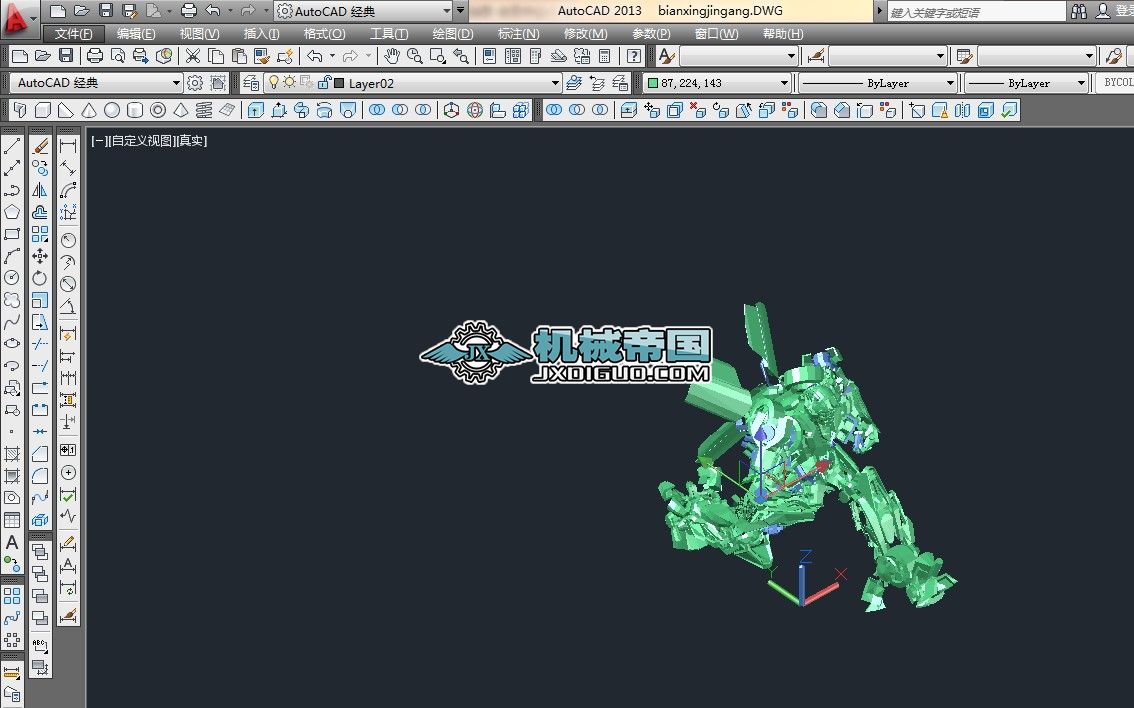Open the 修改(M) menu
The width and height of the screenshot is (1134, 708).
pos(585,34)
